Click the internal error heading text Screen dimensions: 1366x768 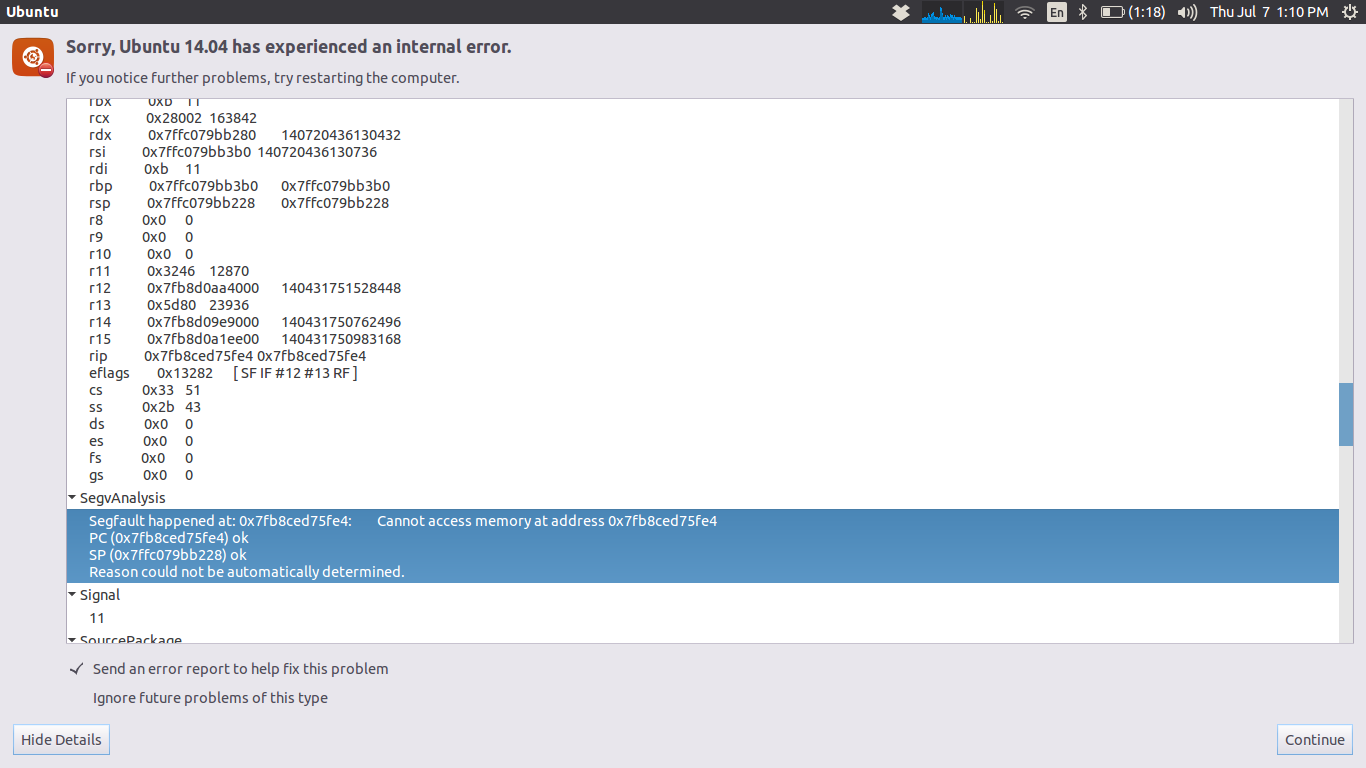289,47
